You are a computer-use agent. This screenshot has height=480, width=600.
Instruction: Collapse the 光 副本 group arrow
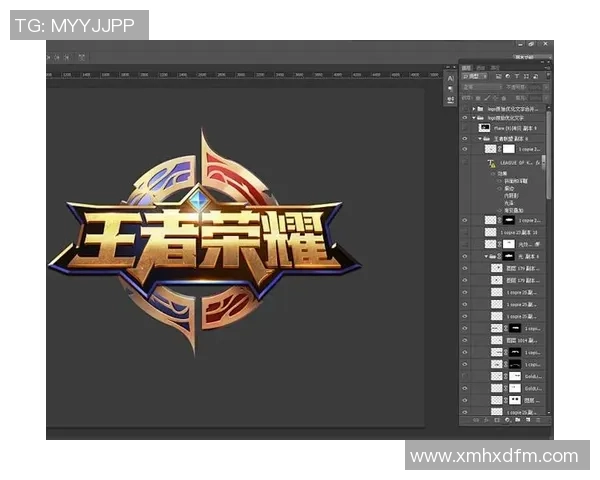pos(486,256)
